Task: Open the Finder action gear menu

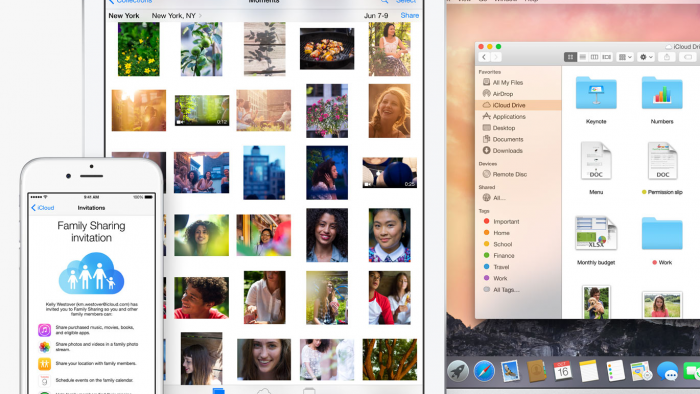Action: 646,57
